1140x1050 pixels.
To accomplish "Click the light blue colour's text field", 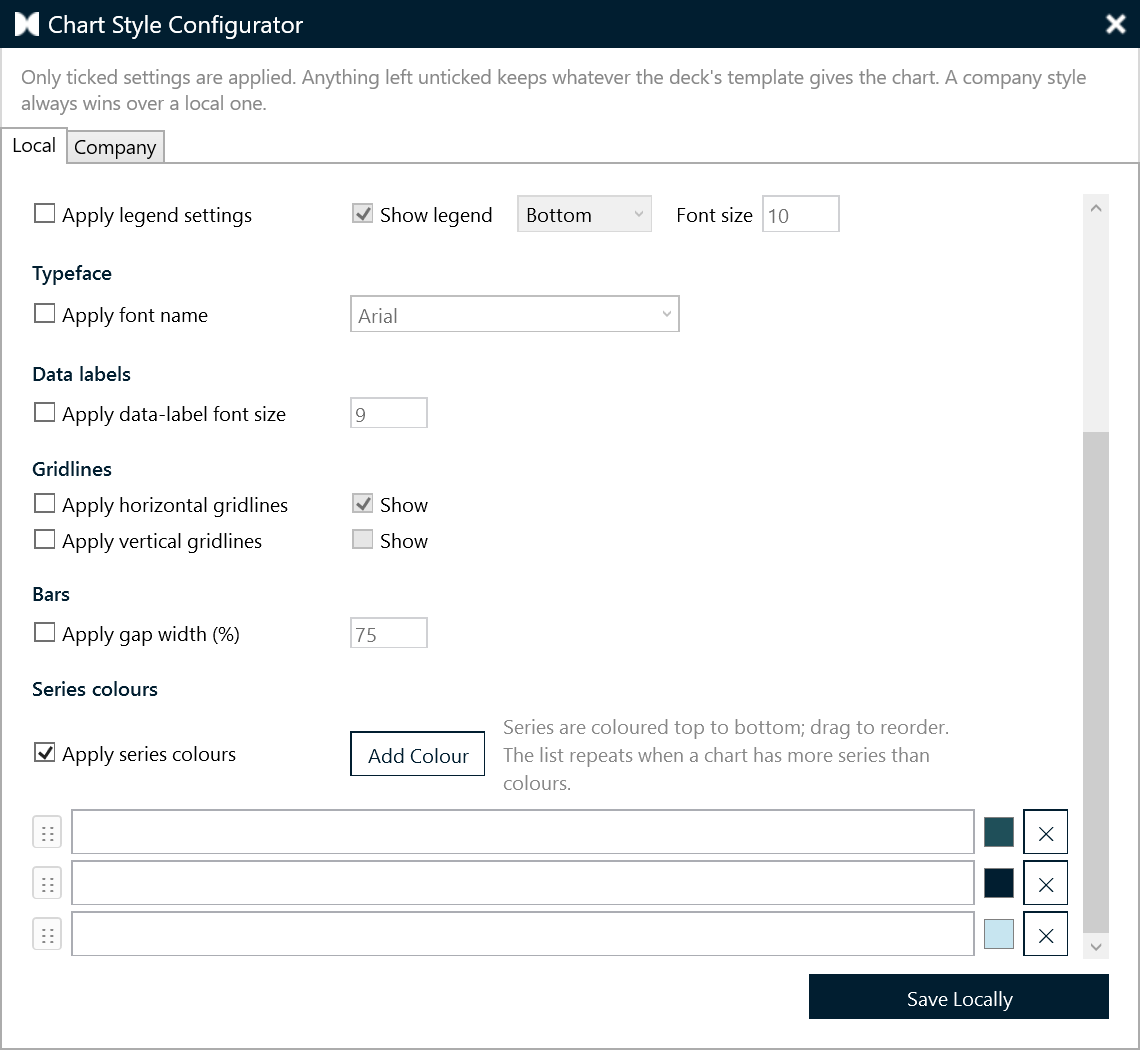I will 523,934.
